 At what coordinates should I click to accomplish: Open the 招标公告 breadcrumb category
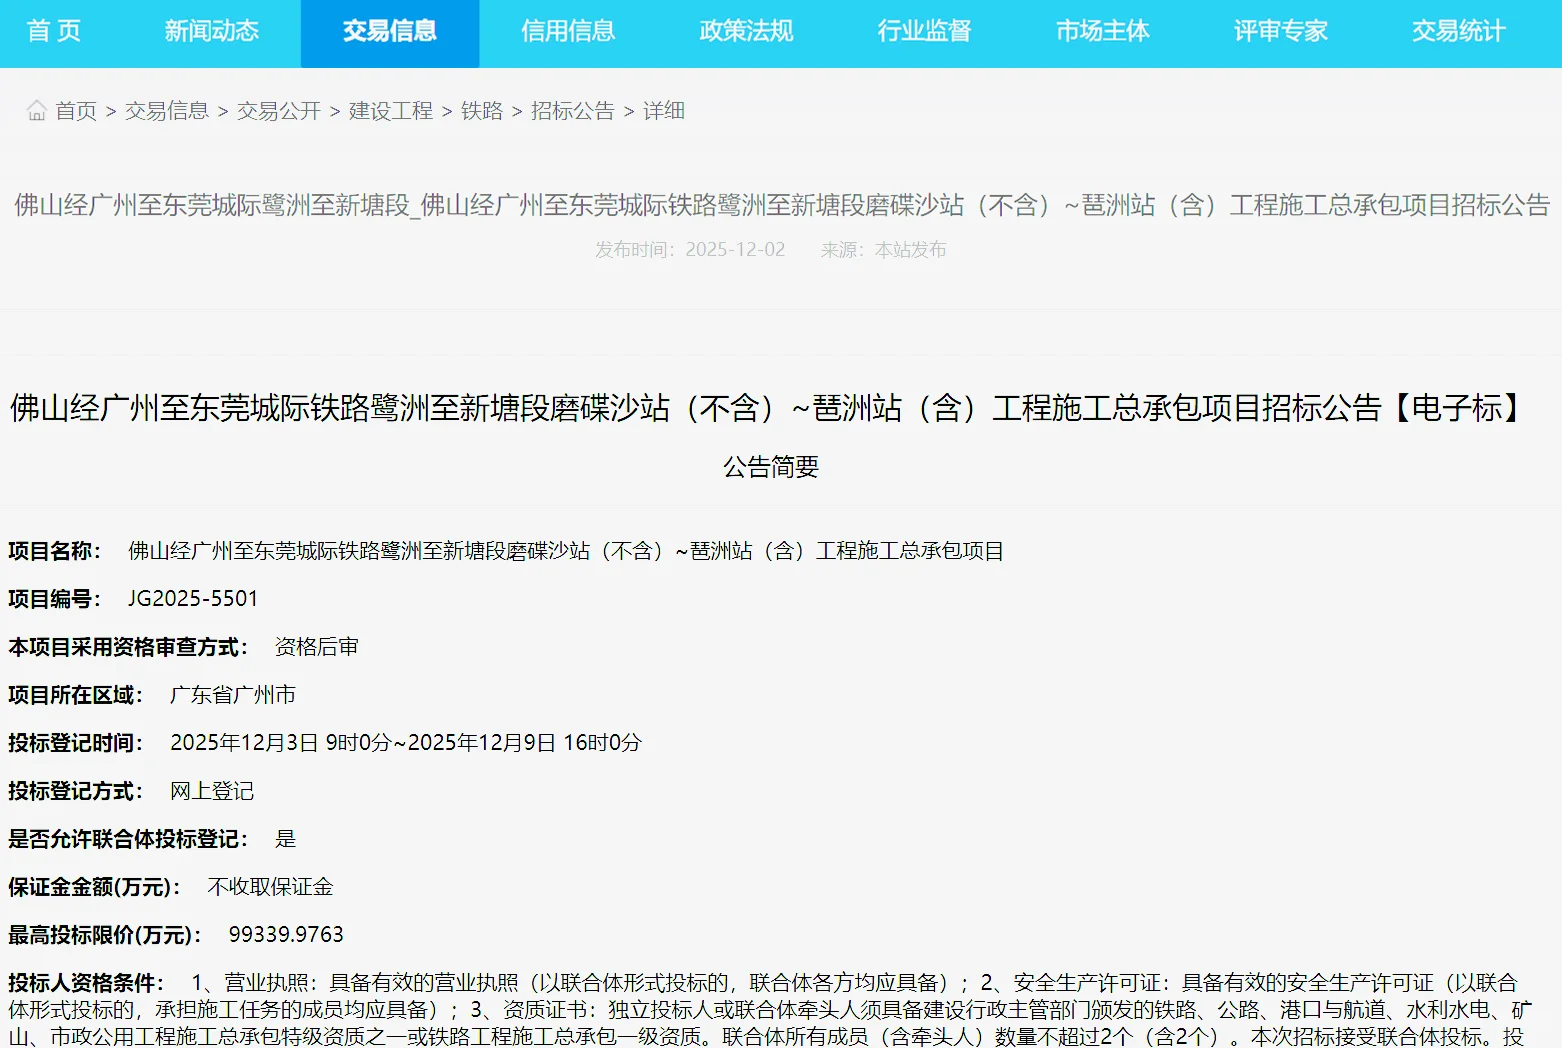pyautogui.click(x=572, y=110)
